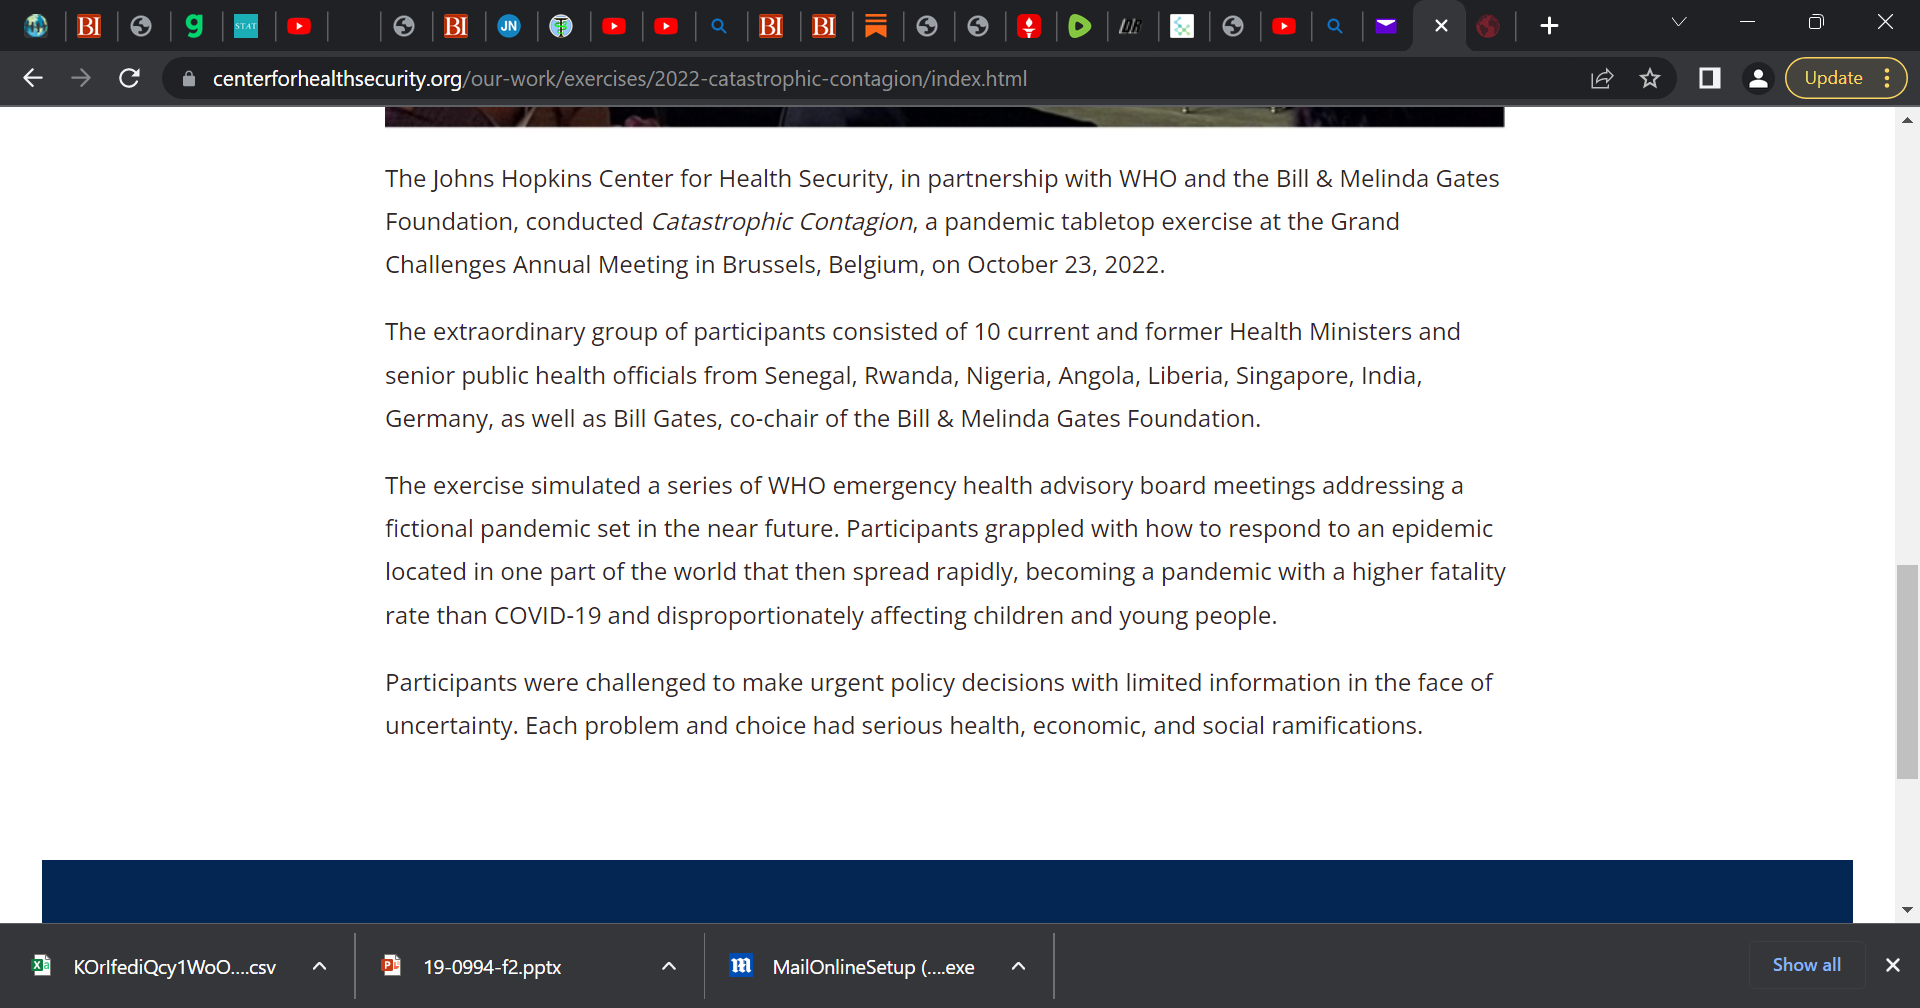This screenshot has width=1920, height=1008.
Task: Open downloaded 19-0994-f2.pptx file
Action: click(x=493, y=967)
